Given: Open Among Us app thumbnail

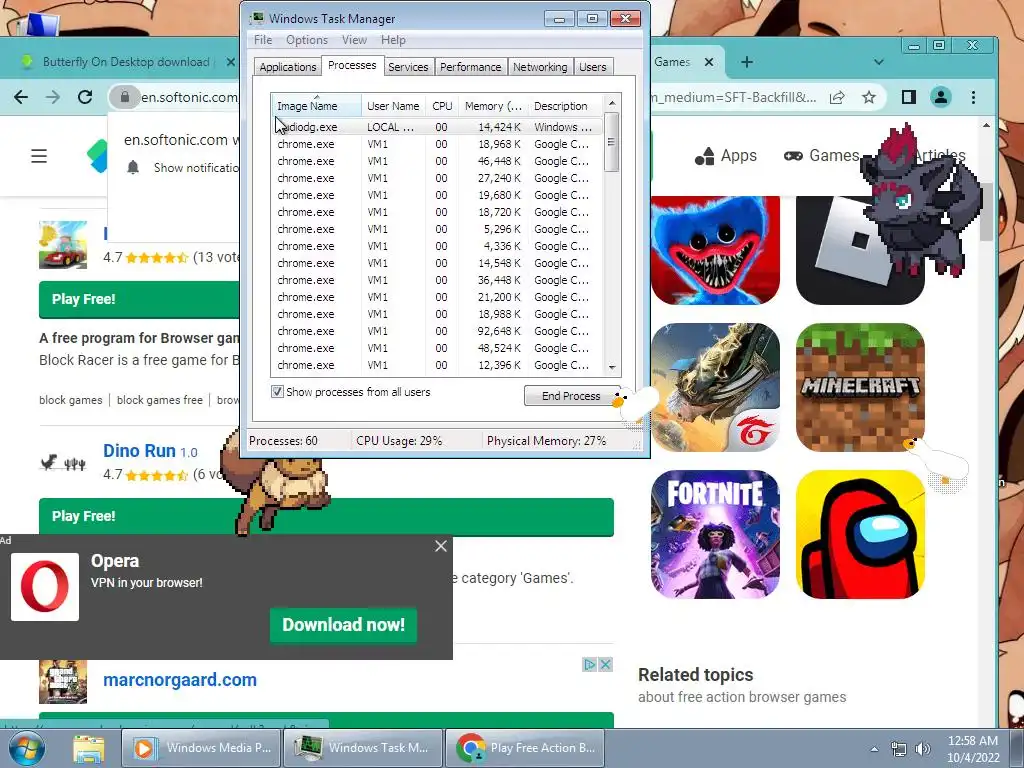Looking at the screenshot, I should pyautogui.click(x=860, y=534).
